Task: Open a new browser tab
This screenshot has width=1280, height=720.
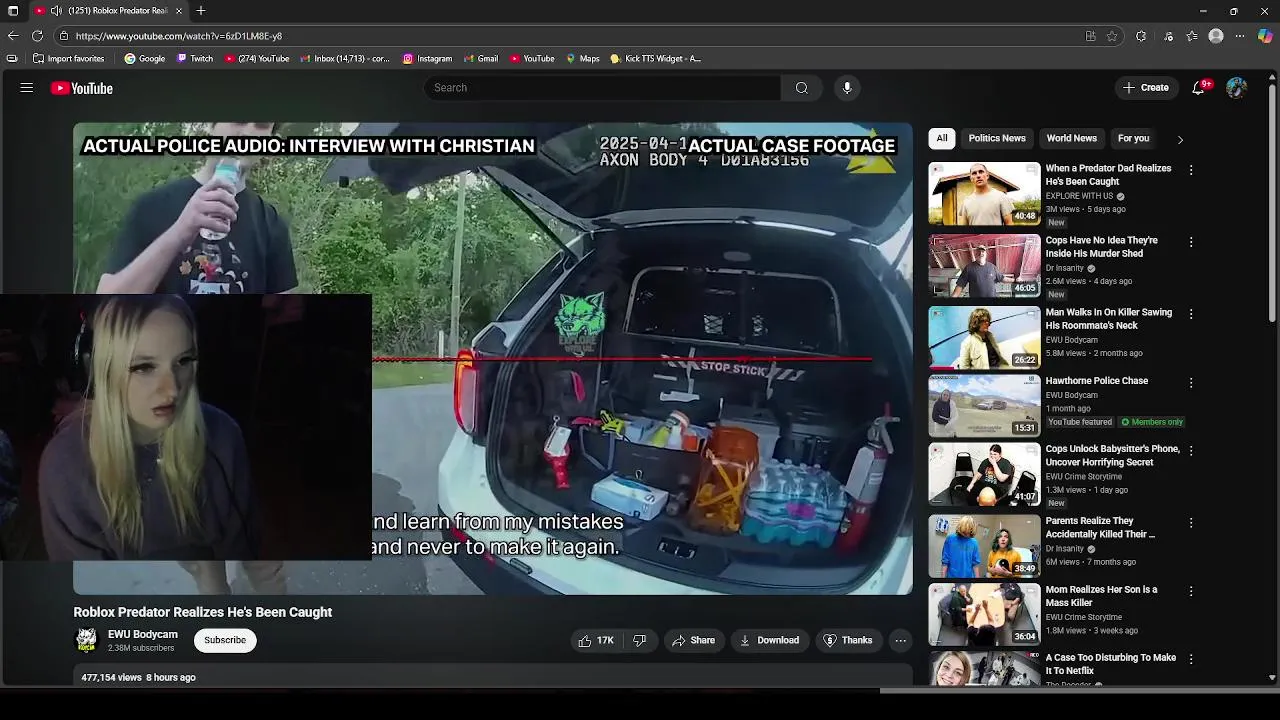Action: (201, 11)
